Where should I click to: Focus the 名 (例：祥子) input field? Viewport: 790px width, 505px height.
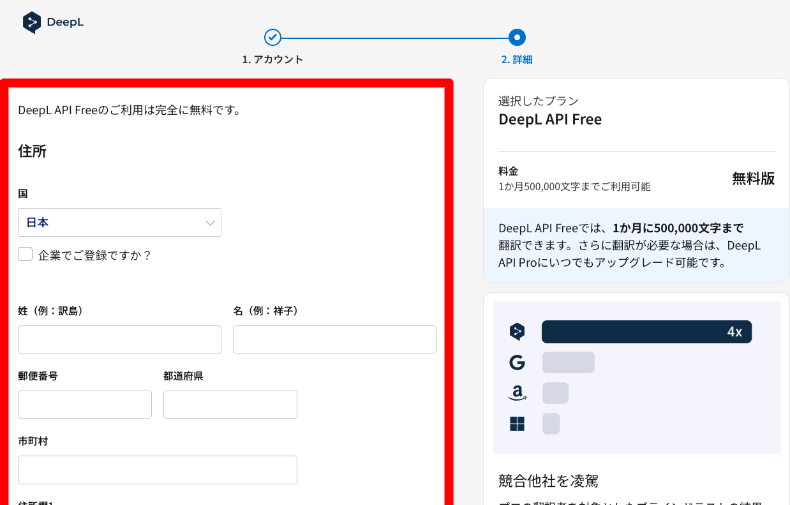(x=335, y=339)
